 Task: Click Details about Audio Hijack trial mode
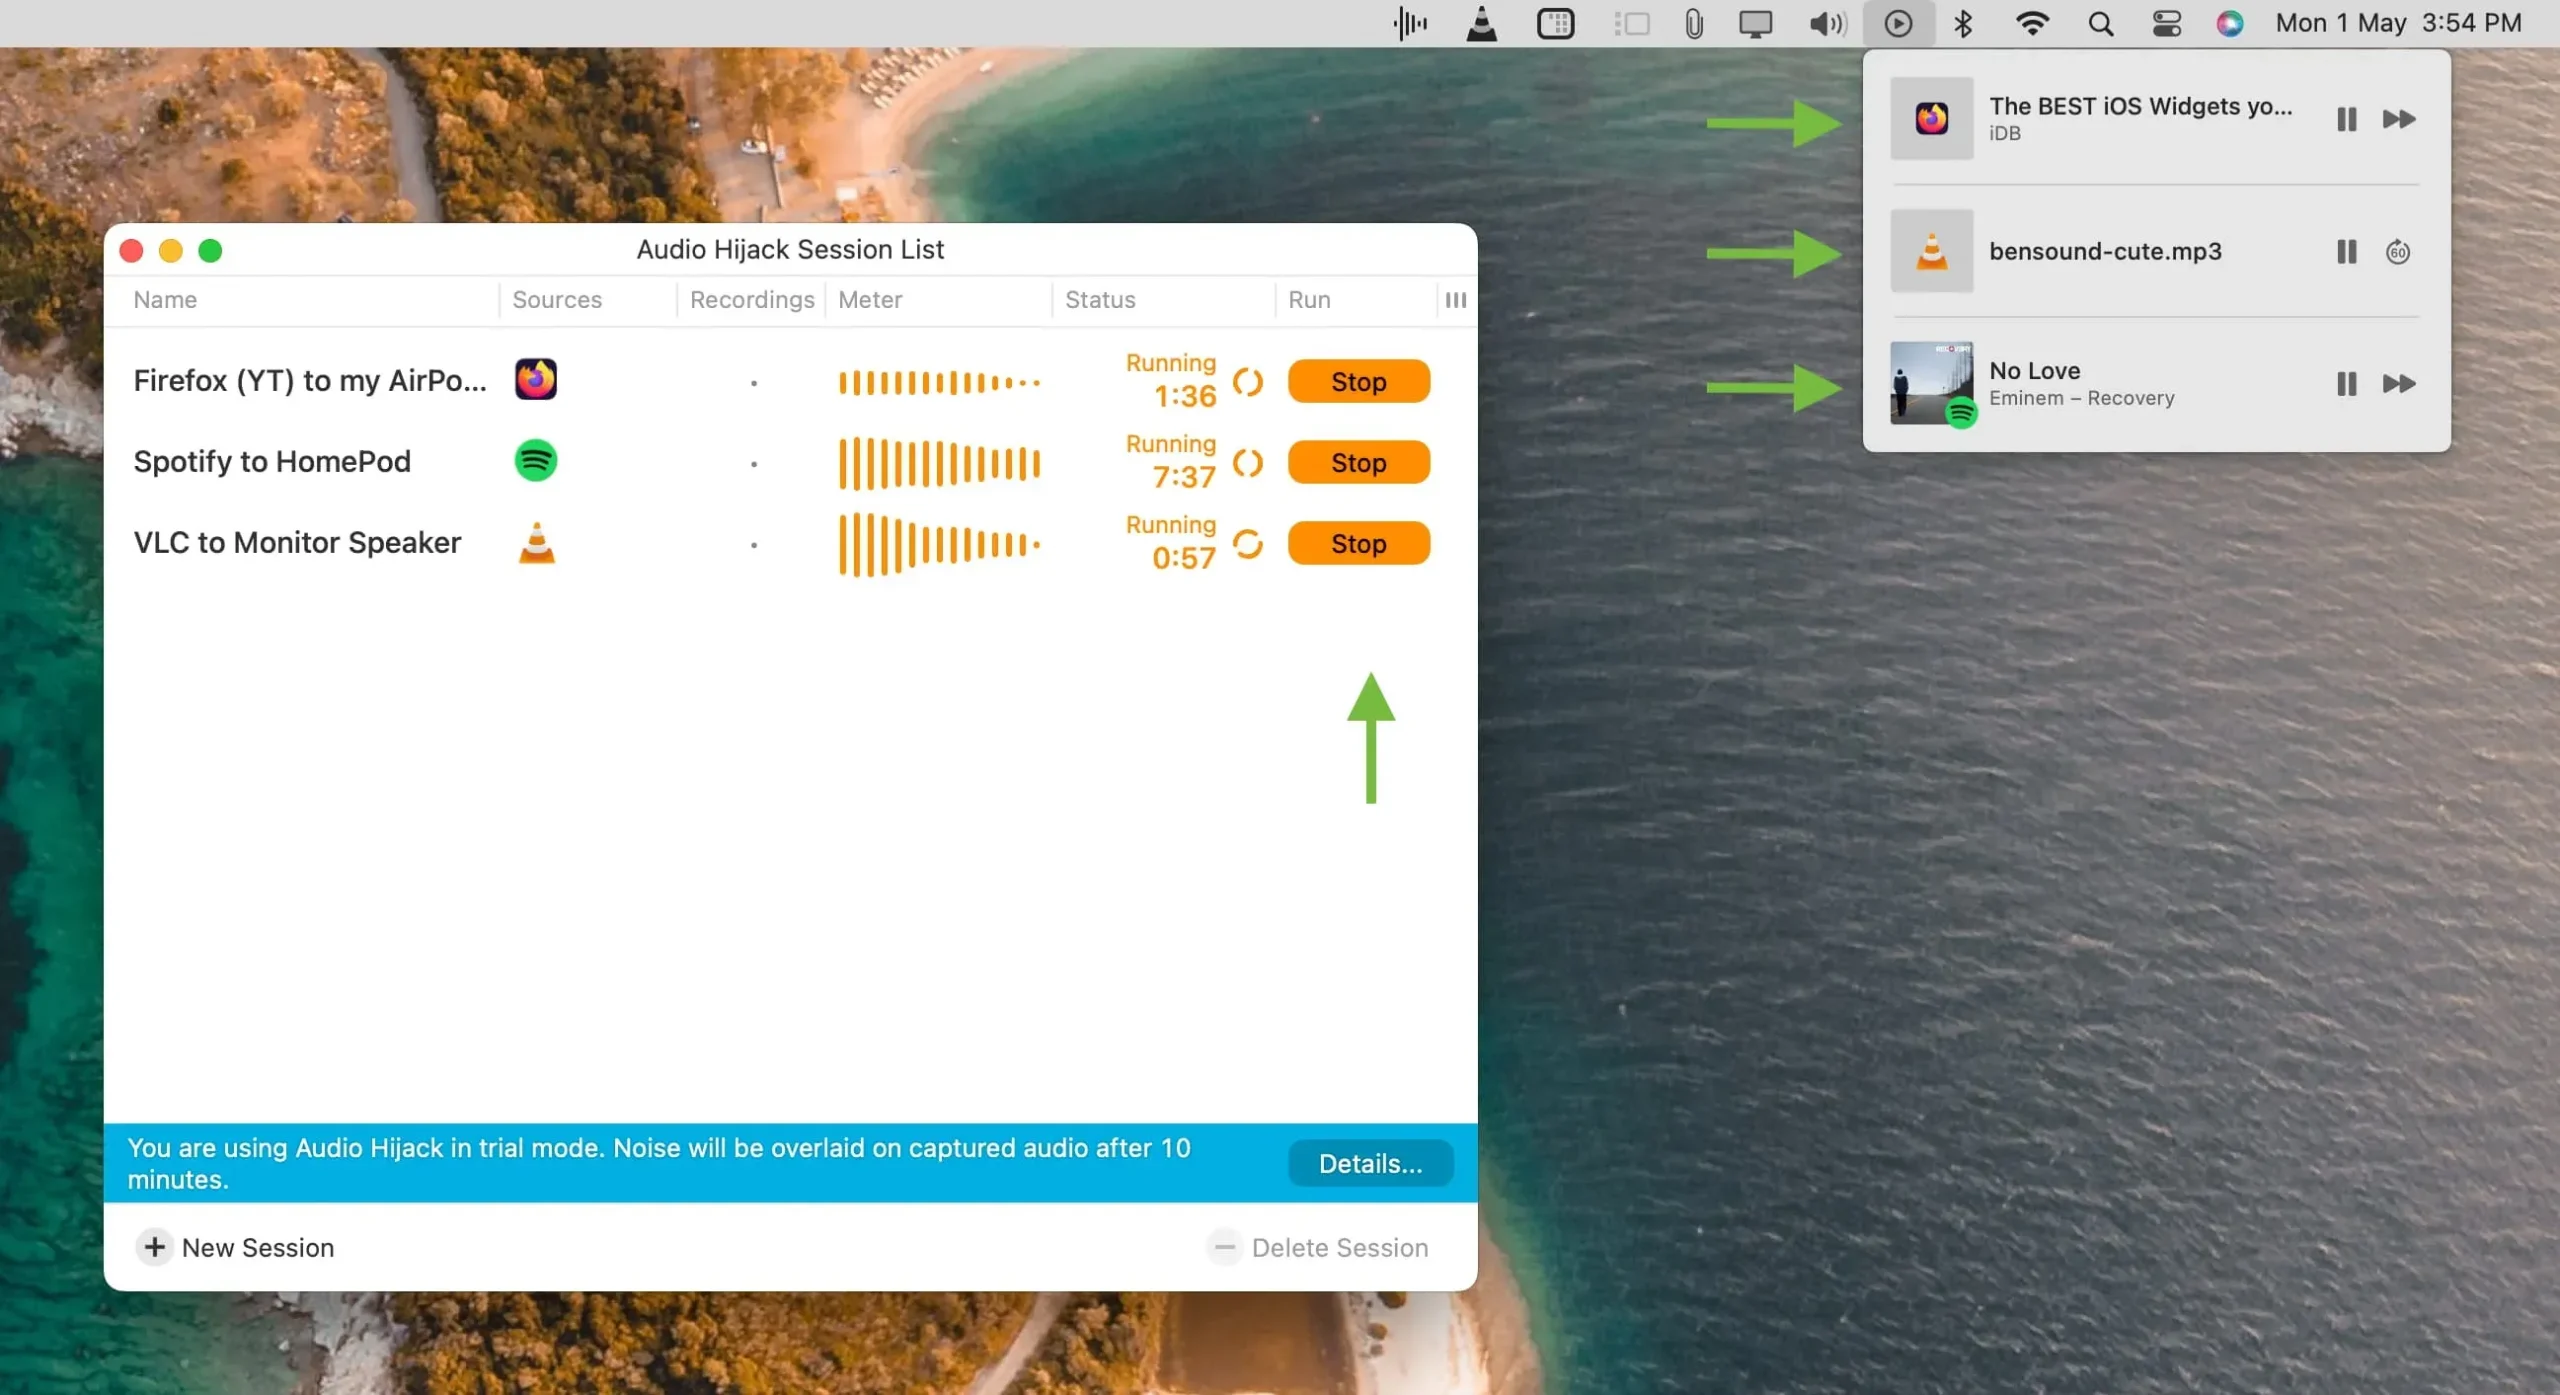click(x=1370, y=1163)
